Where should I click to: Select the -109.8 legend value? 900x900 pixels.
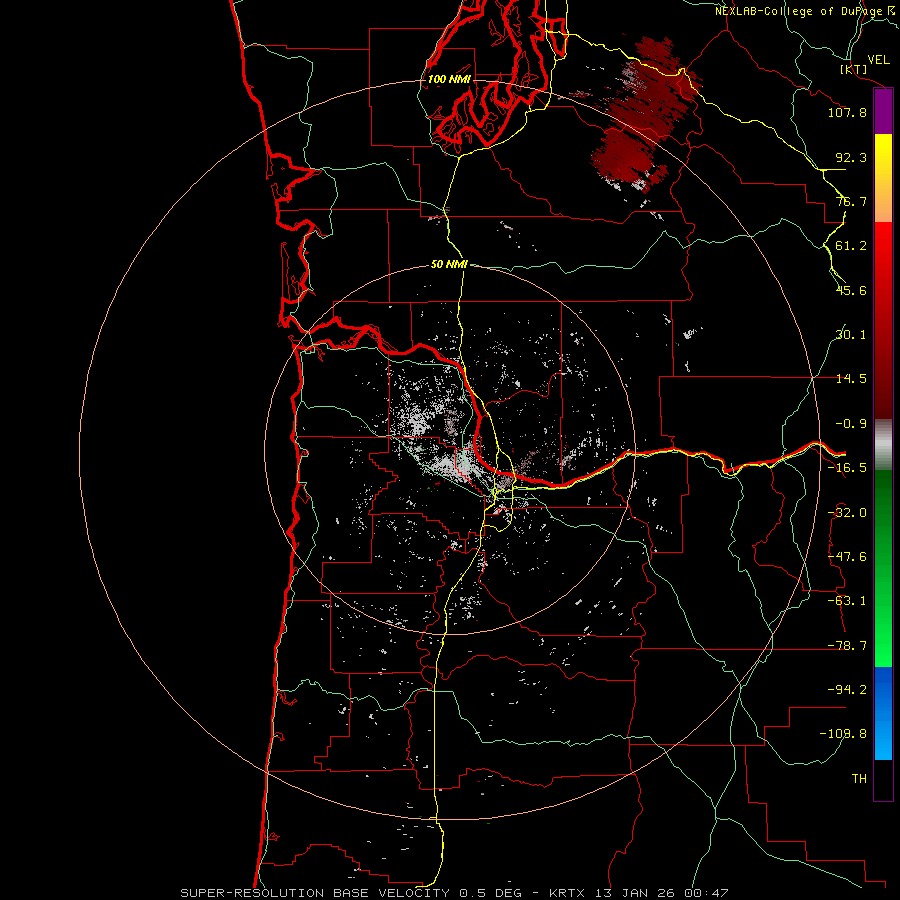click(843, 734)
